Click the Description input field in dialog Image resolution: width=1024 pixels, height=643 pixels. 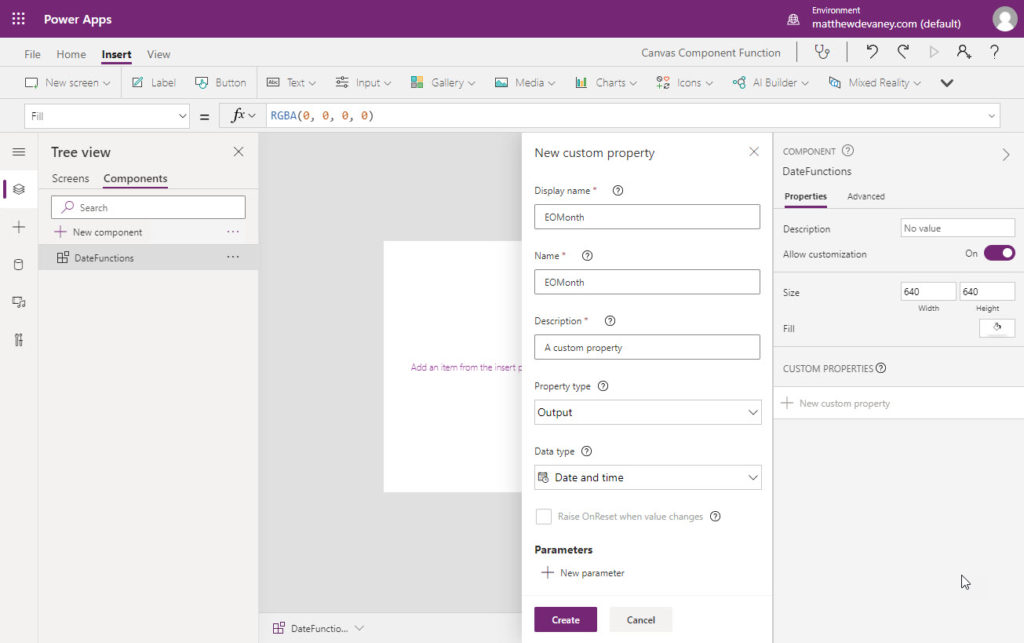[x=647, y=347]
